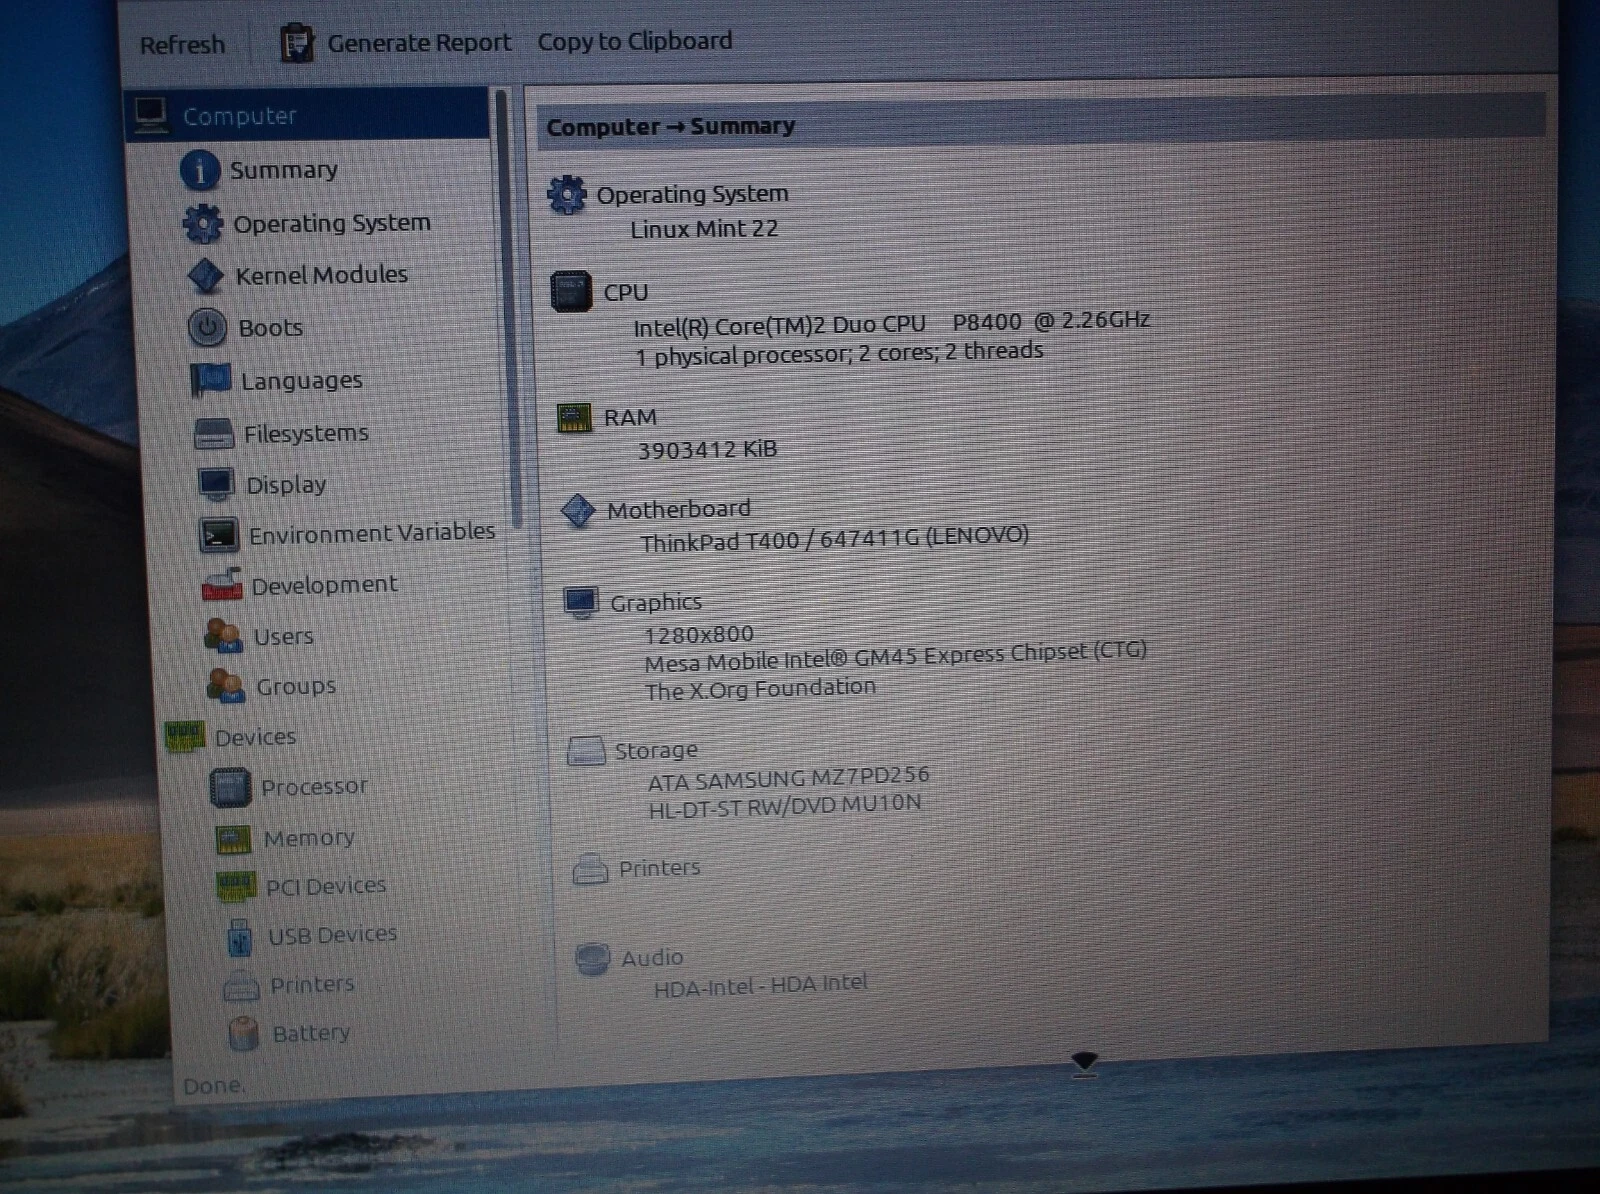The width and height of the screenshot is (1600, 1194).
Task: Click the Generate Report icon
Action: click(x=296, y=43)
